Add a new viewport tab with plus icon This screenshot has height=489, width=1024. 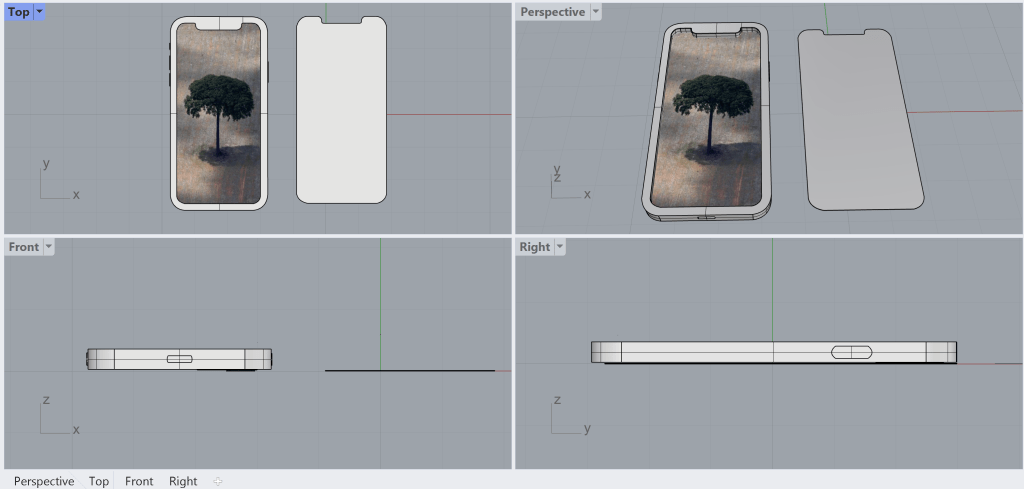tap(218, 481)
